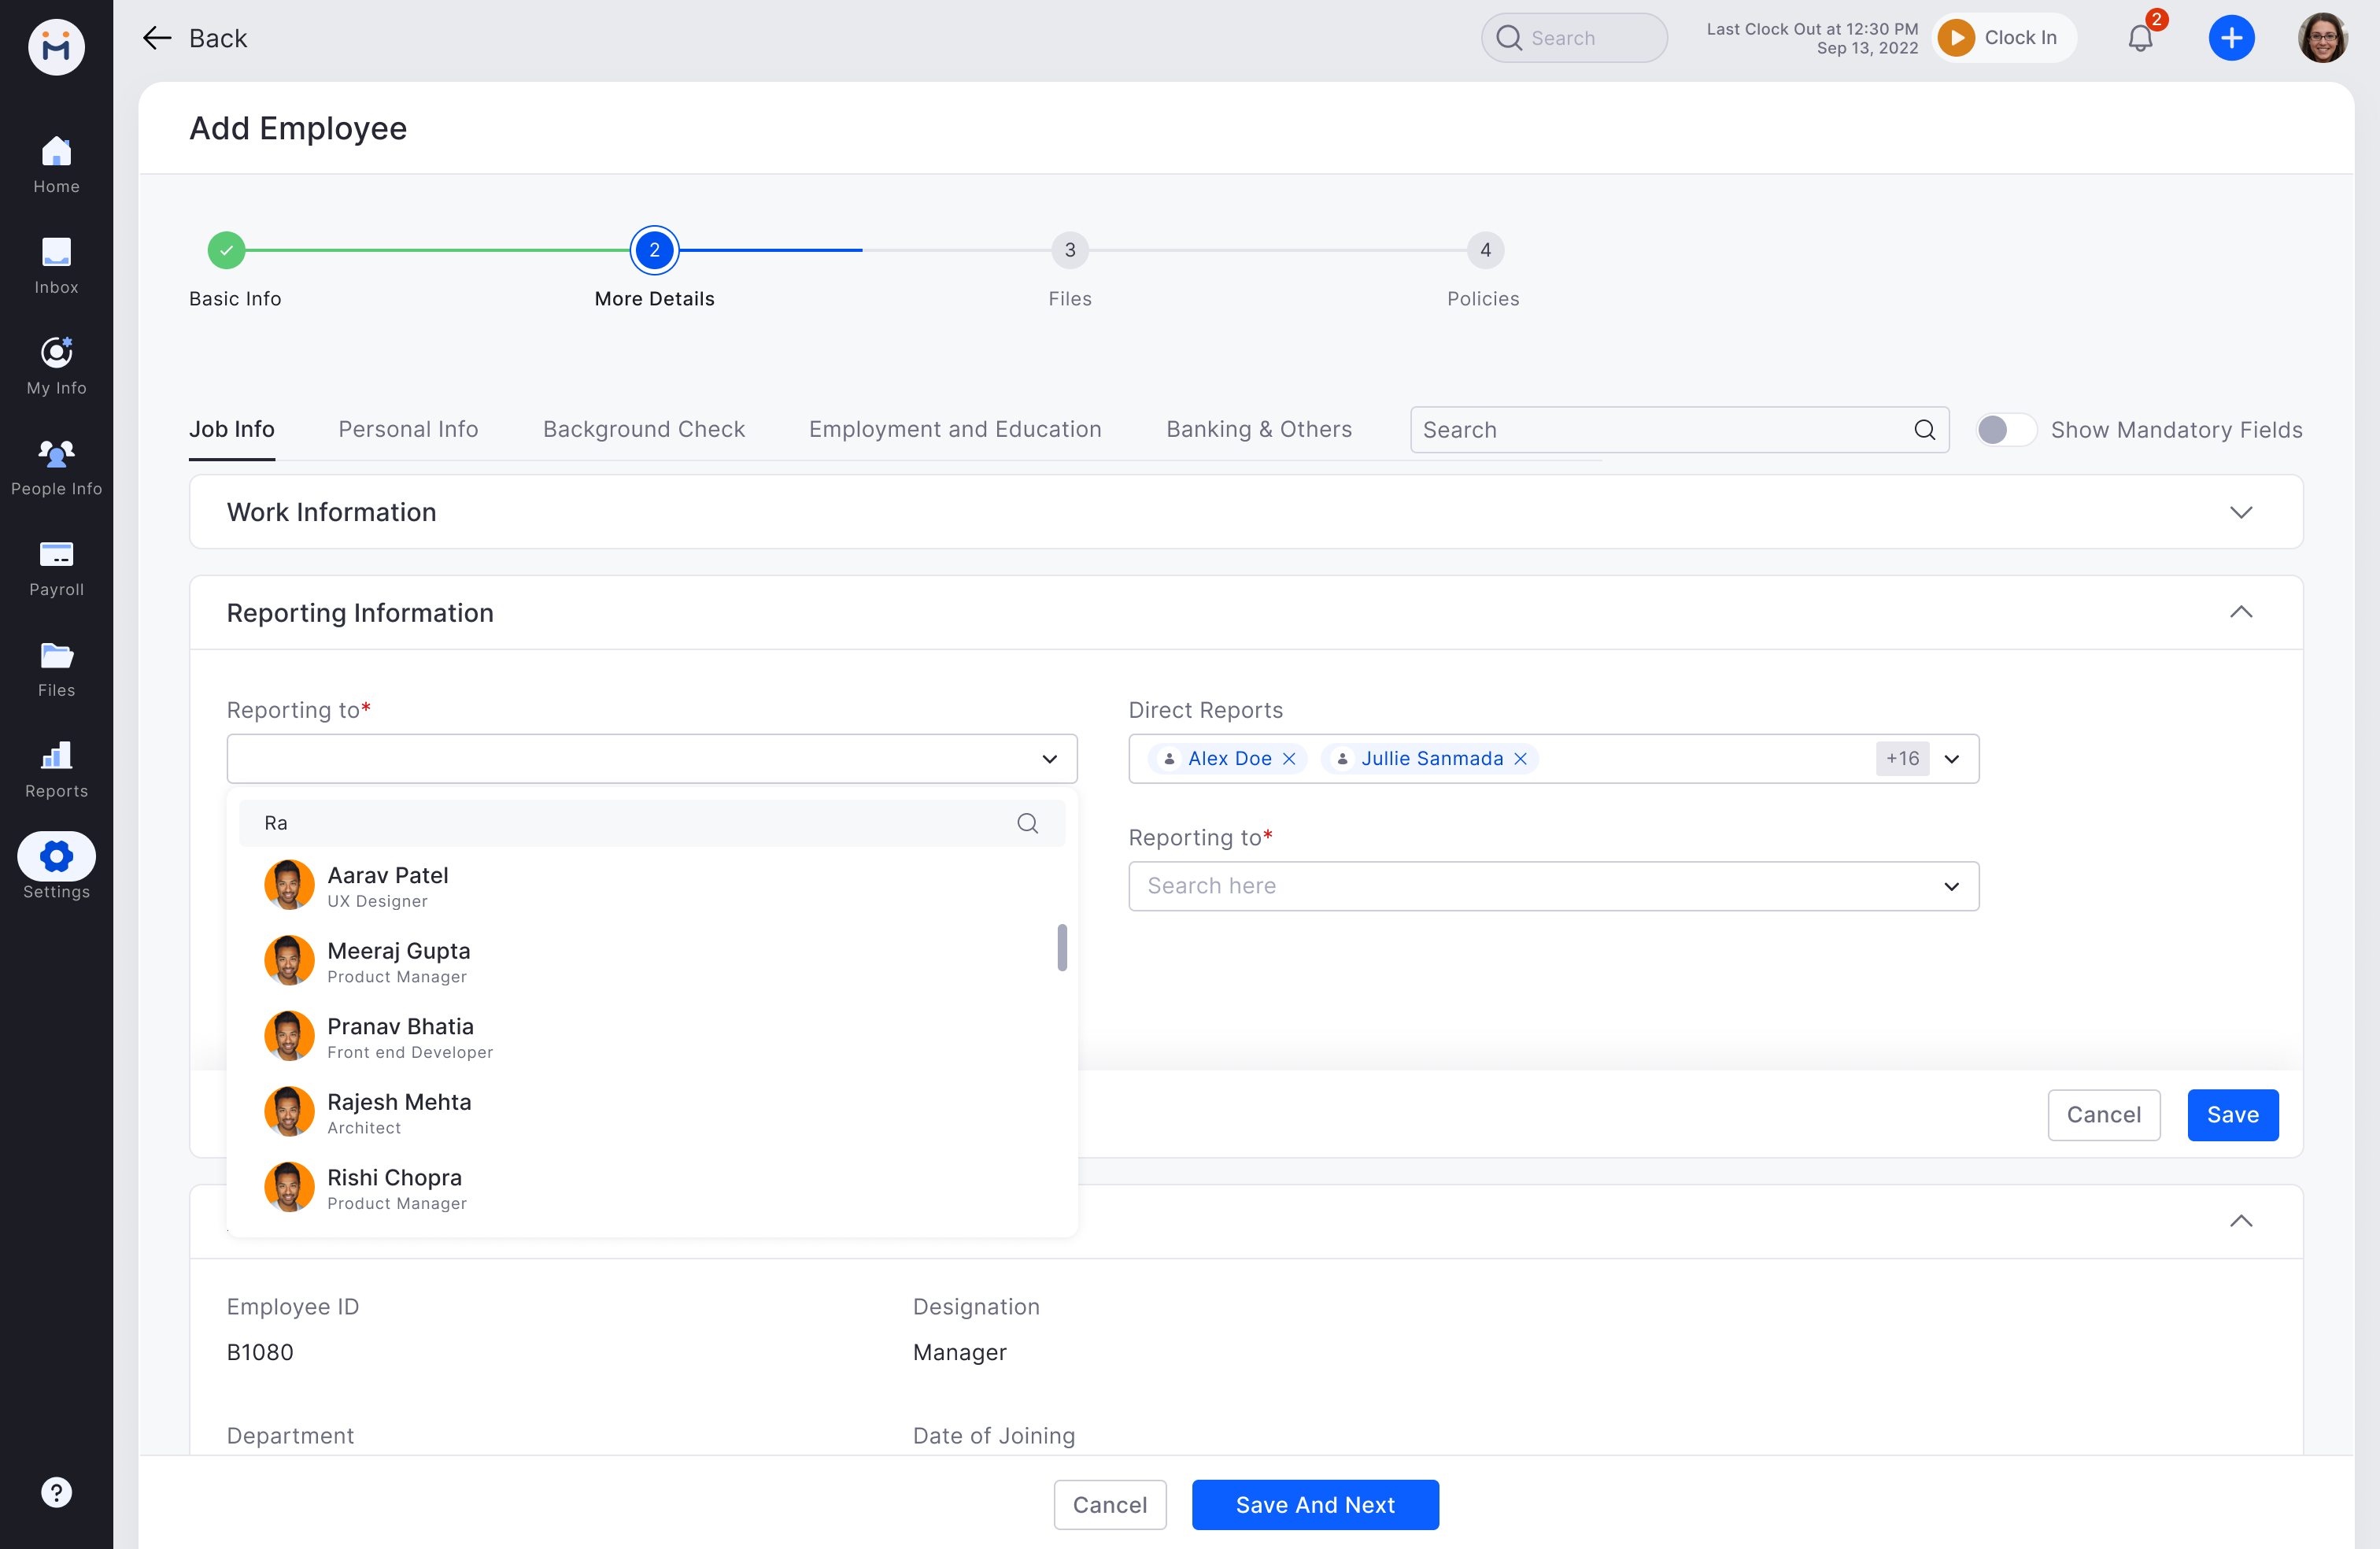Click the help question mark icon

click(x=56, y=1492)
